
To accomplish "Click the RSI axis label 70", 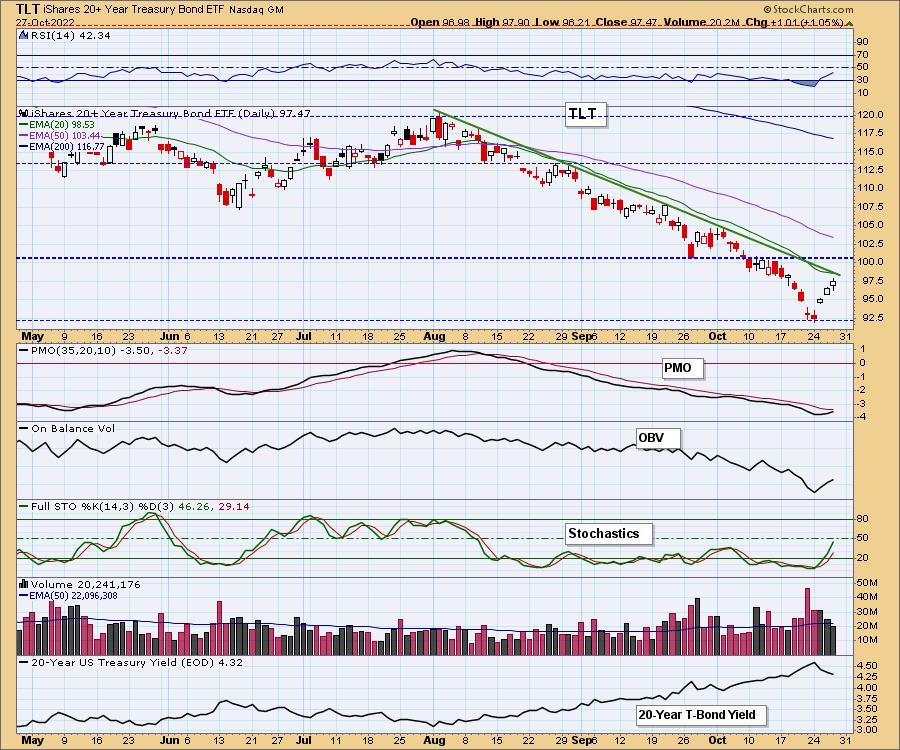I will (x=863, y=55).
